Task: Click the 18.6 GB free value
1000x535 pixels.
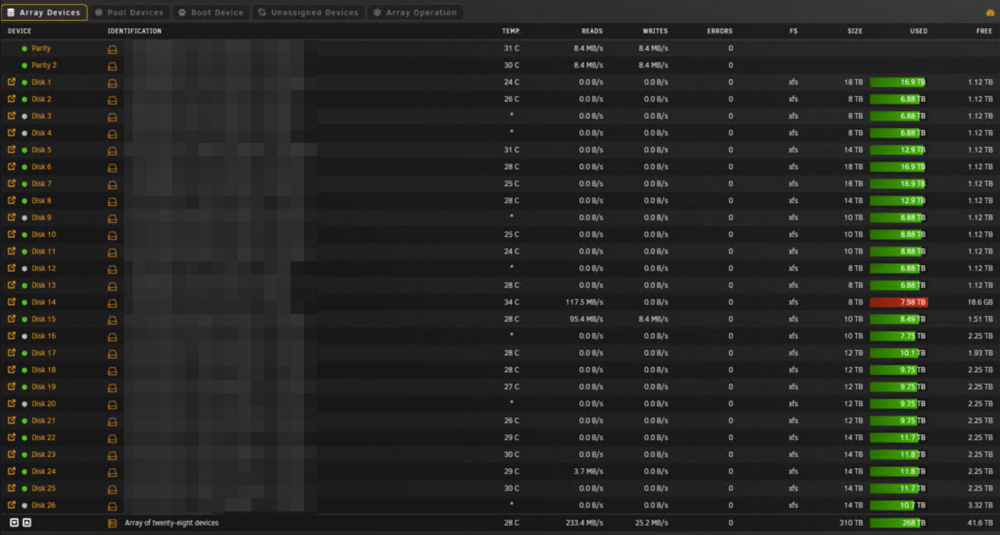Action: [x=979, y=302]
